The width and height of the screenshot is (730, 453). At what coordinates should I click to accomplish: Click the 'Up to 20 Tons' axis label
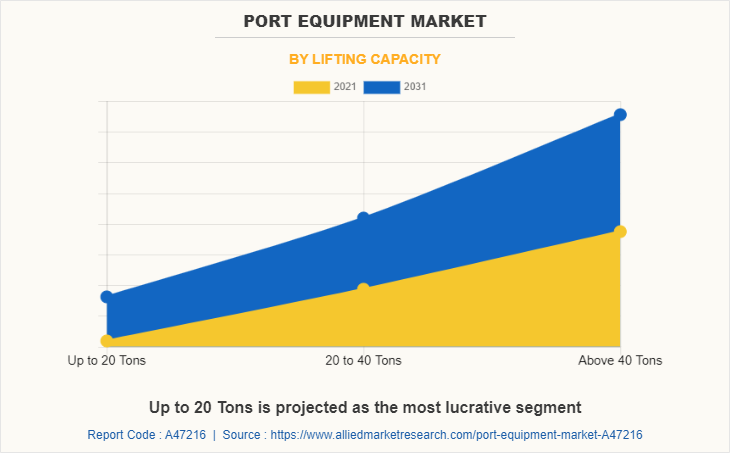107,360
